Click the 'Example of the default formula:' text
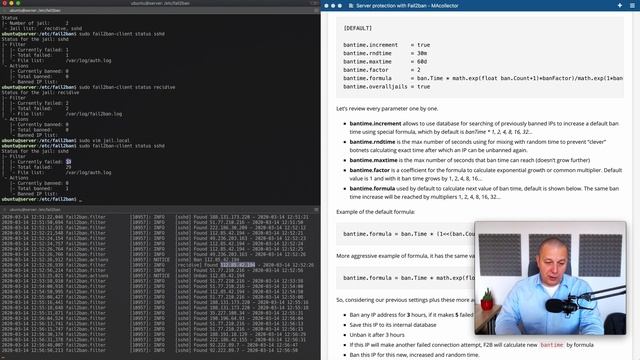The height and width of the screenshot is (360, 640). (x=376, y=212)
